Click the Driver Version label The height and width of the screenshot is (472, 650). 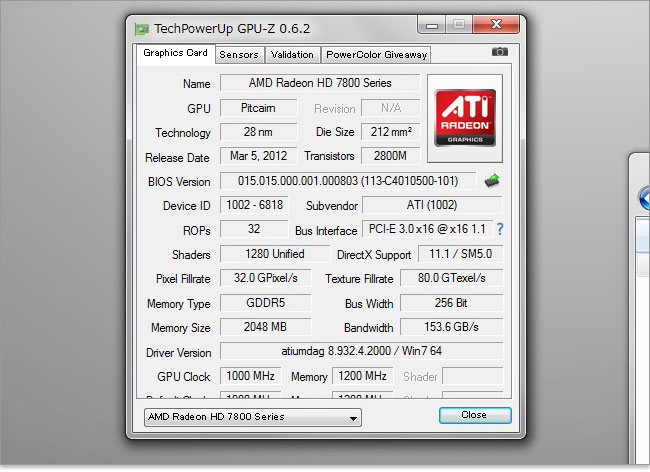(x=179, y=352)
